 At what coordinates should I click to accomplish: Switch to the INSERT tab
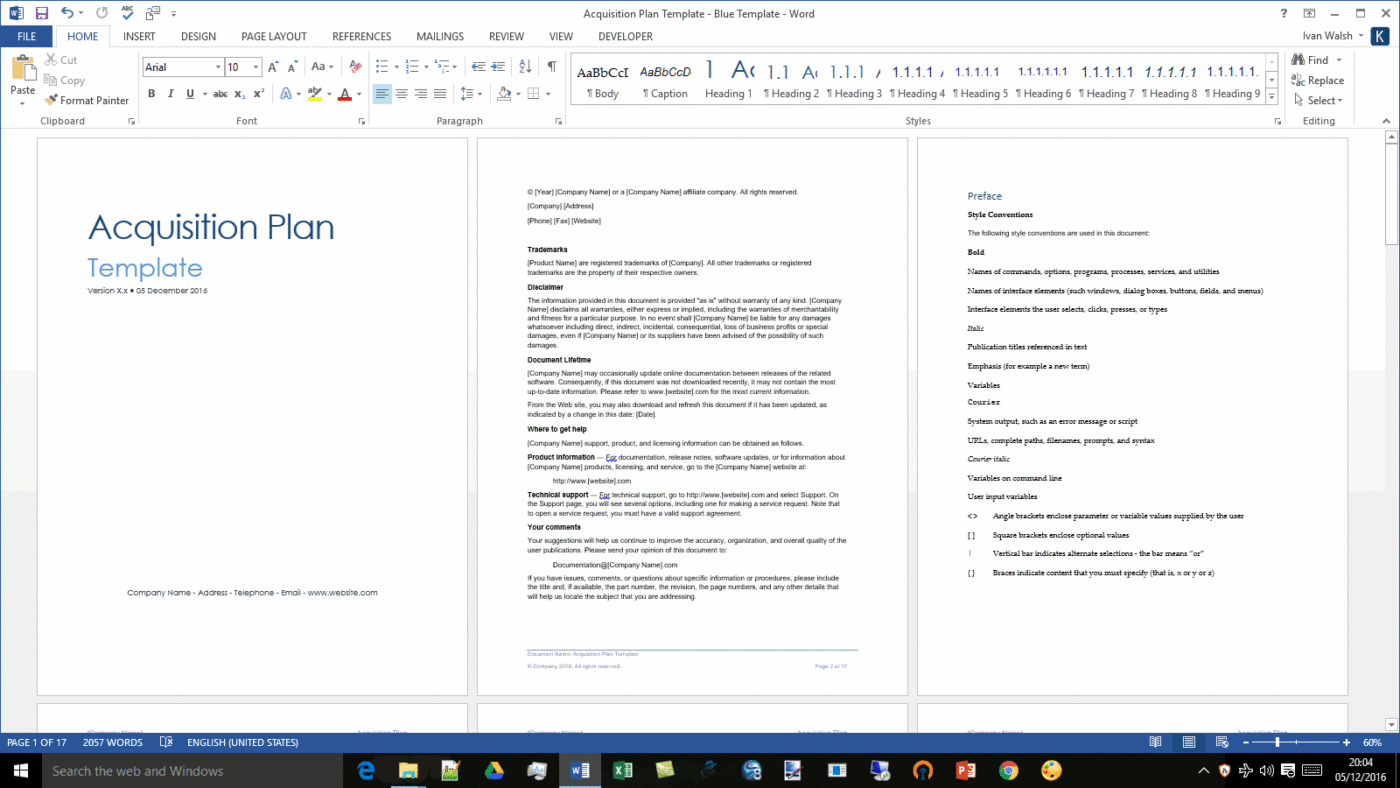139,36
